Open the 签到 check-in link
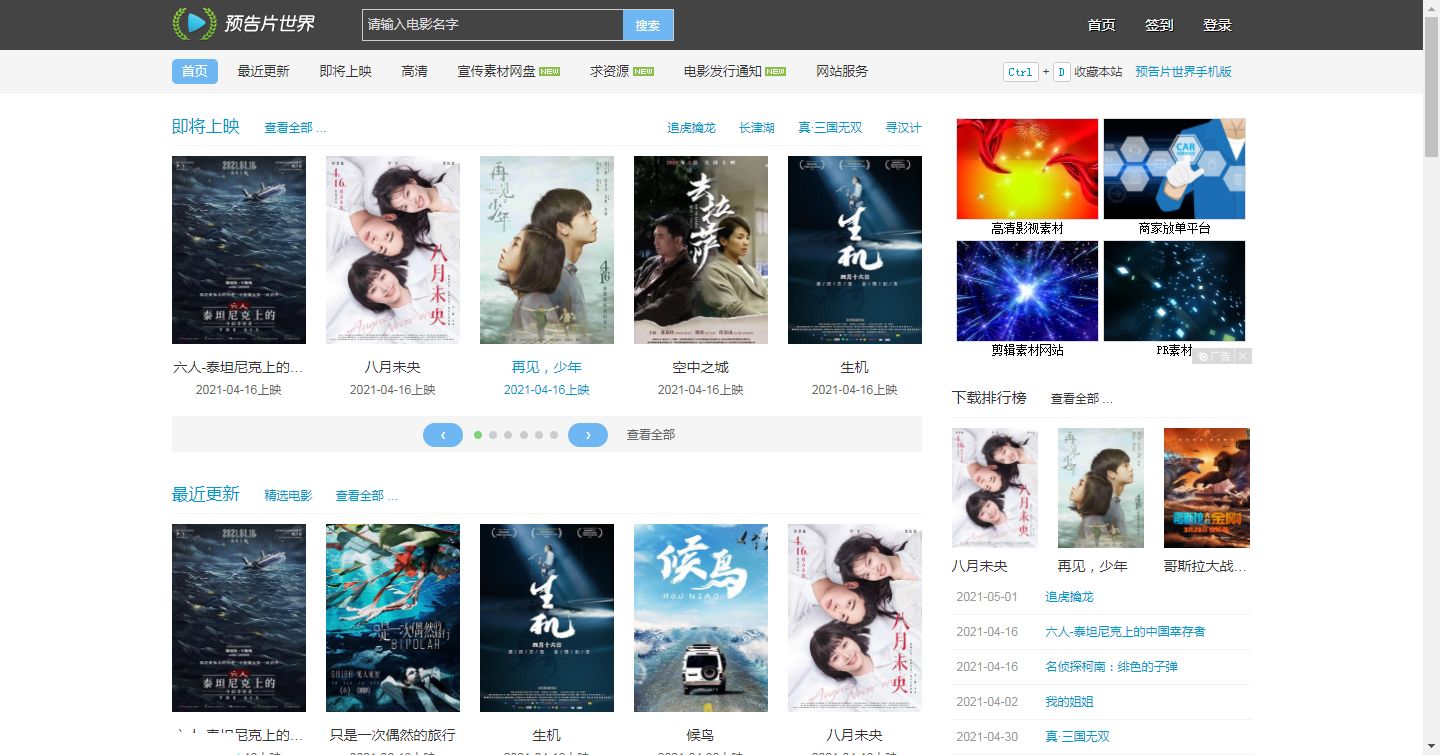 point(1159,25)
